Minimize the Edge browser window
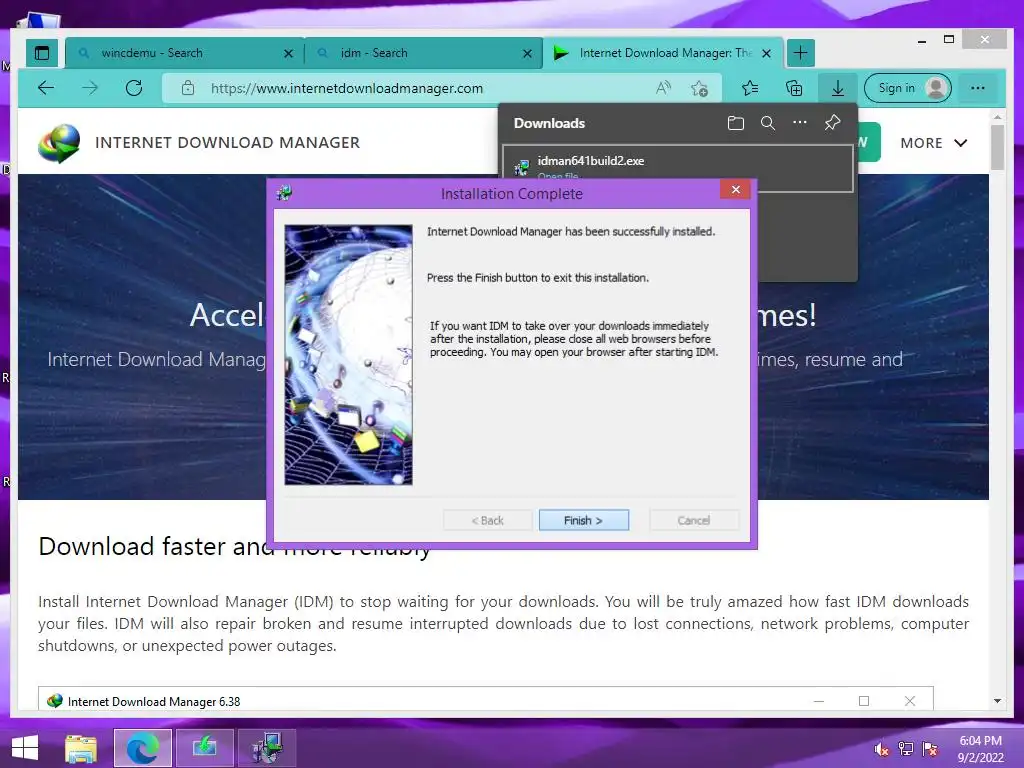Image resolution: width=1024 pixels, height=768 pixels. 922,40
